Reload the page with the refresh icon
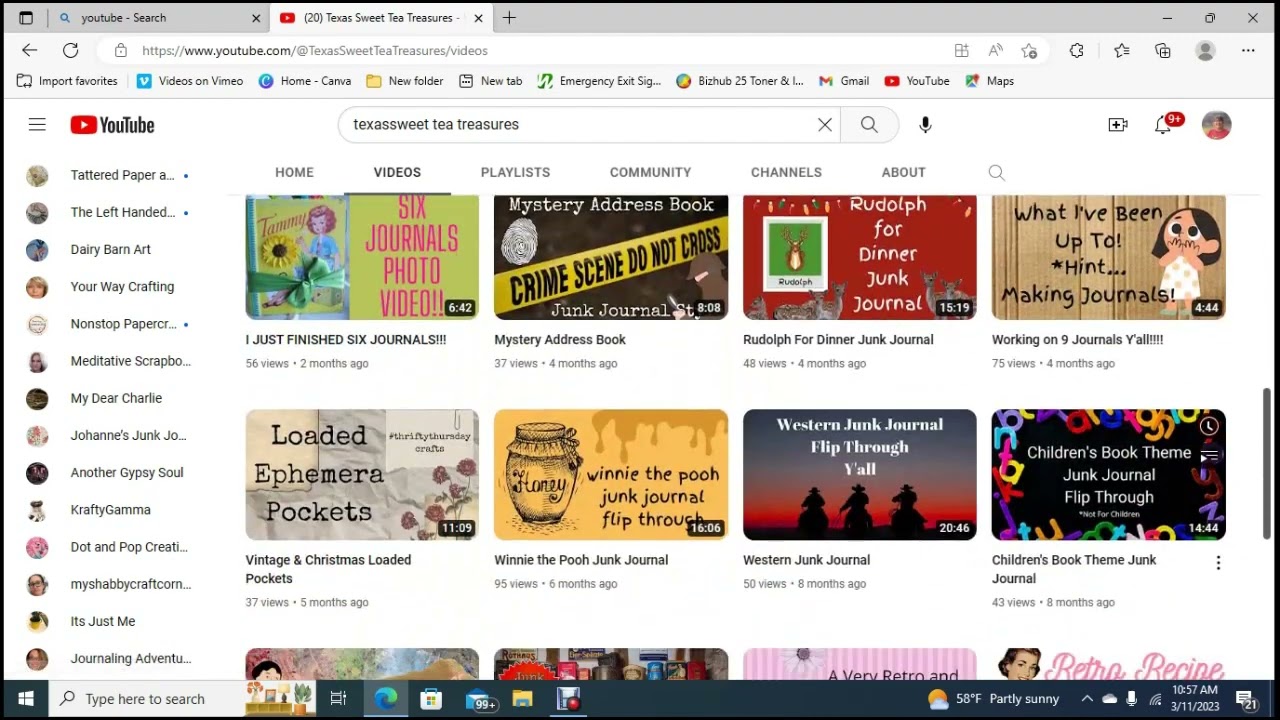 pyautogui.click(x=70, y=50)
